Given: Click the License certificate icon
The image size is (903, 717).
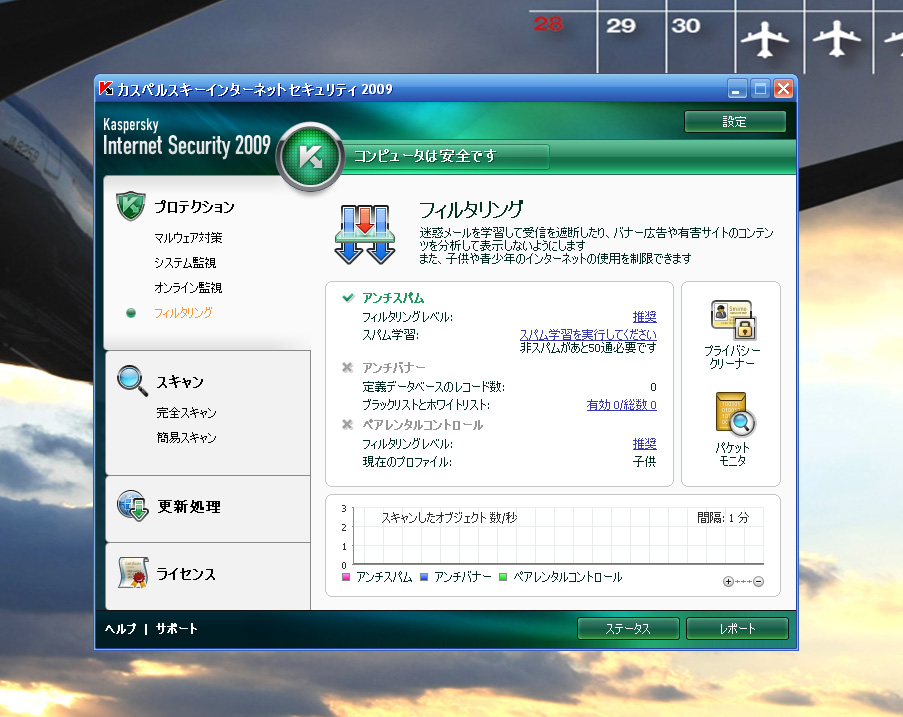Looking at the screenshot, I should [133, 572].
